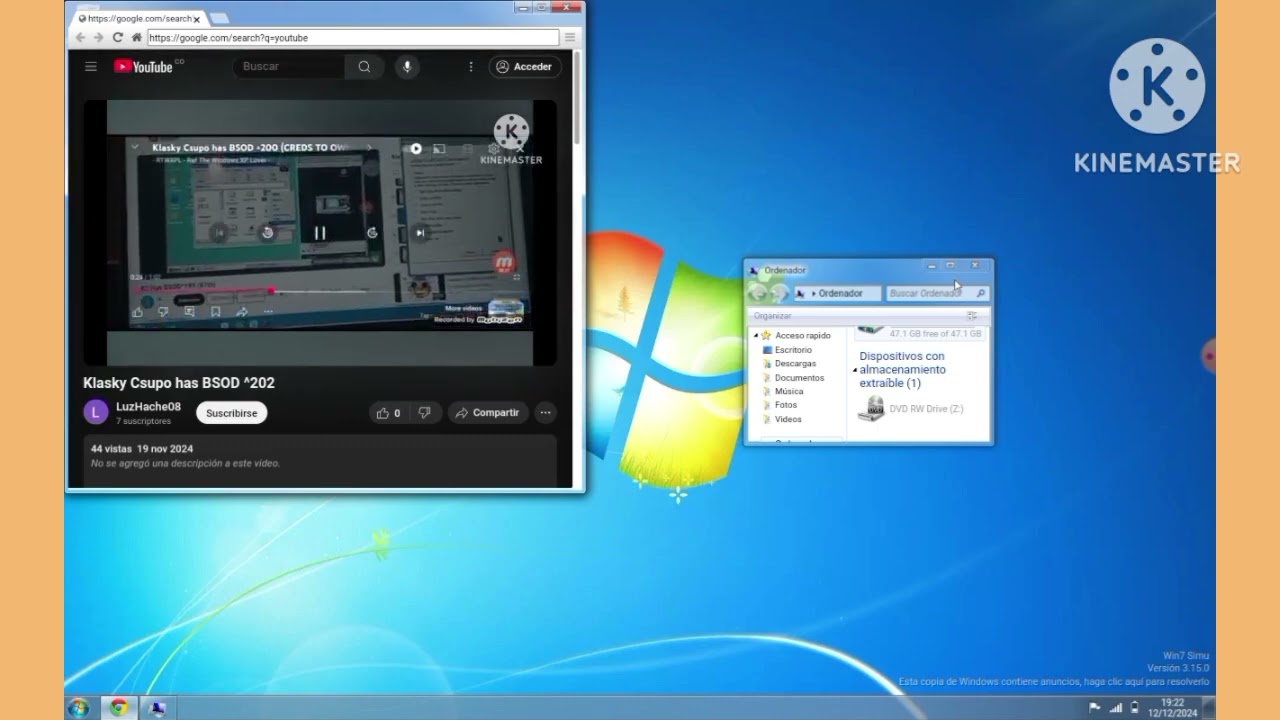
Task: Dislike the video with thumbs down
Action: [424, 413]
